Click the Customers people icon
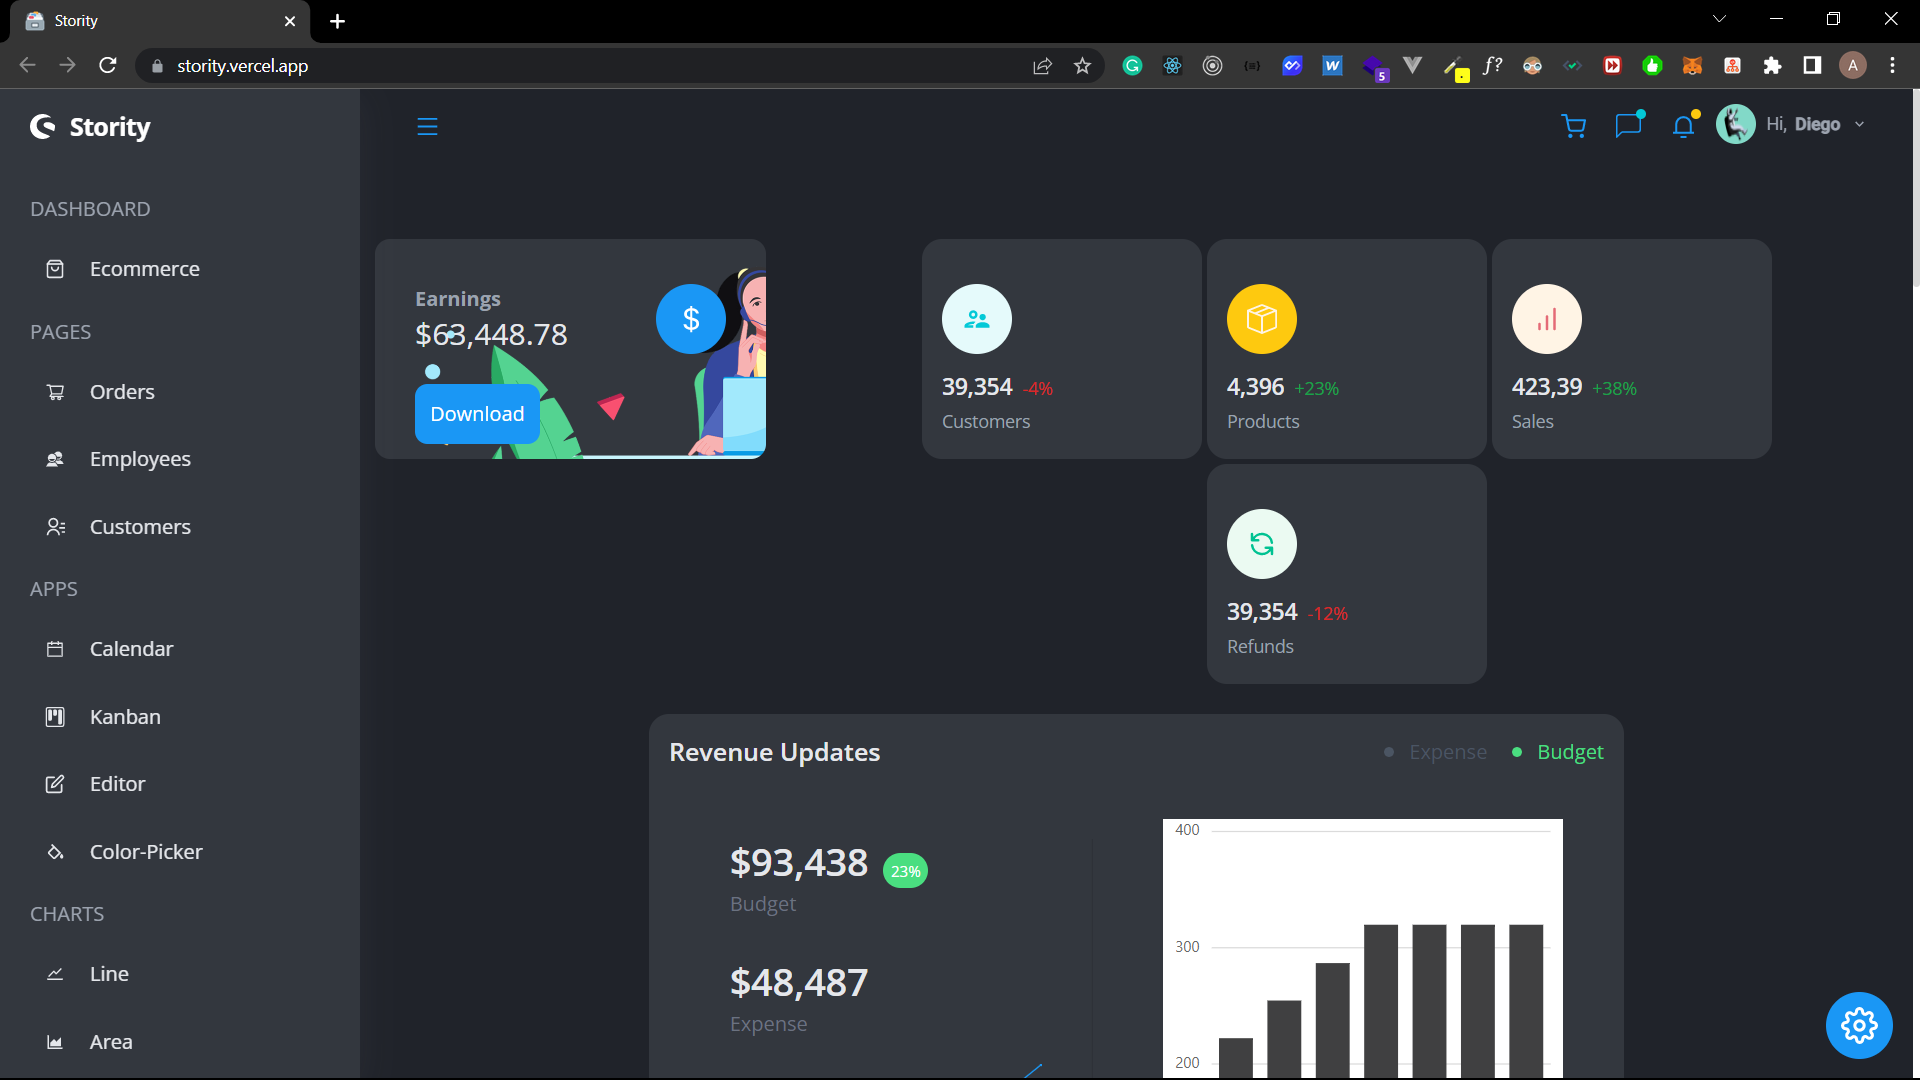This screenshot has width=1920, height=1080. pyautogui.click(x=976, y=319)
